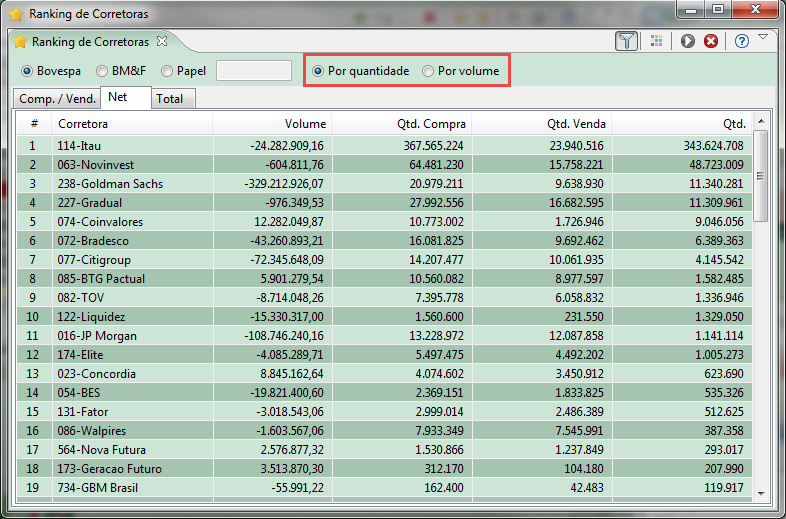
Task: Click star icon on Ranking de Corretoras tab
Action: point(20,42)
